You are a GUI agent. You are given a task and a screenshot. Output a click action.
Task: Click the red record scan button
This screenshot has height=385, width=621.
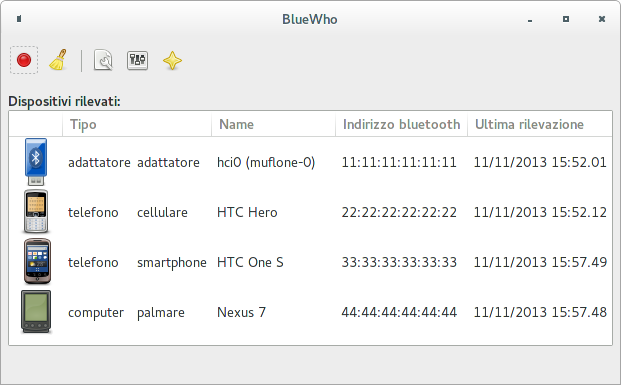(x=24, y=60)
